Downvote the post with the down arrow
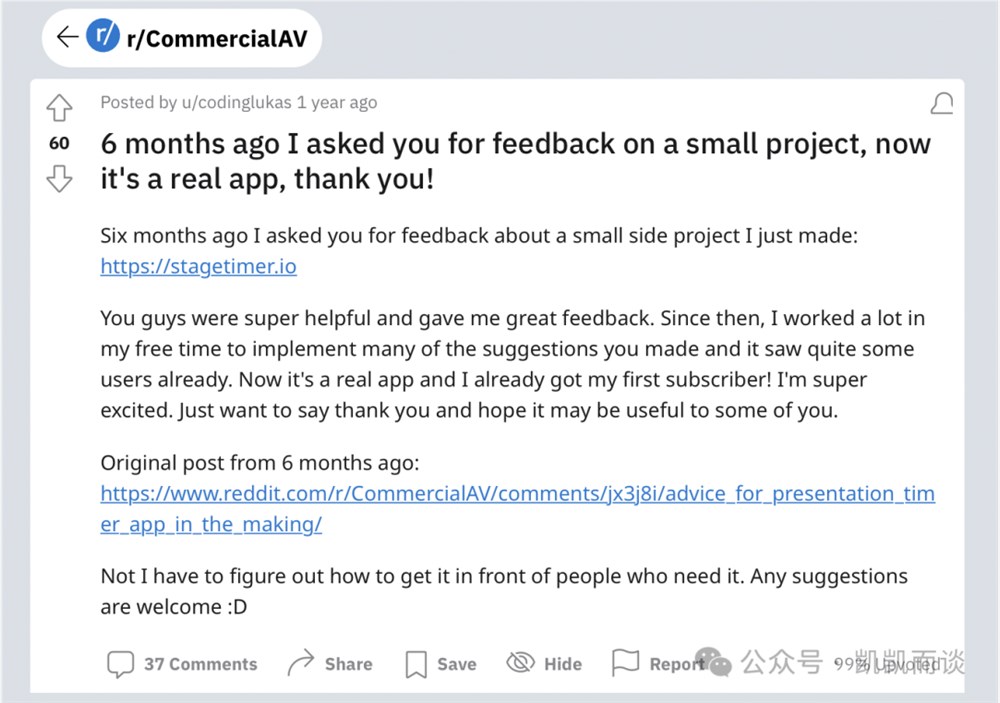This screenshot has height=703, width=1000. tap(60, 179)
